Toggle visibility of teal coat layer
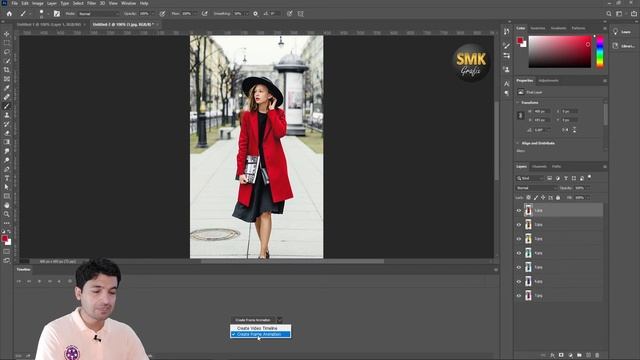The image size is (640, 360). click(x=519, y=253)
